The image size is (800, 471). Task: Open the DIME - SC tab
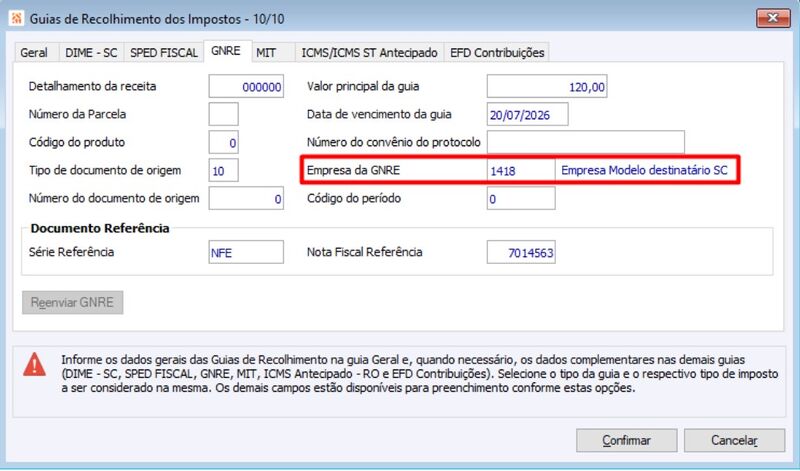click(91, 53)
